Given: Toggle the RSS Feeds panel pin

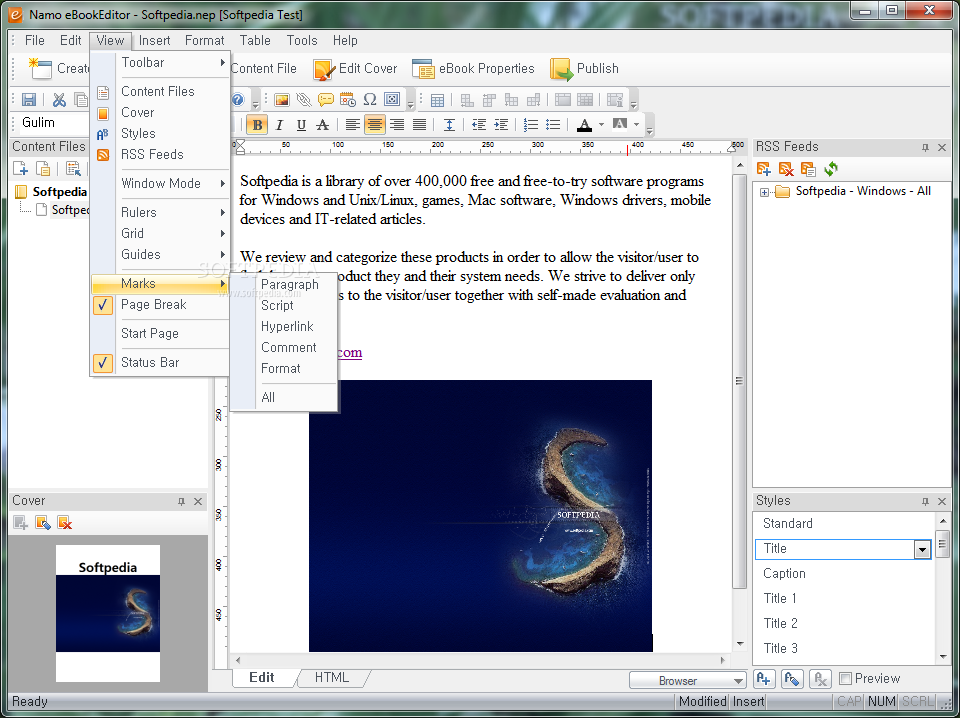Looking at the screenshot, I should pos(925,148).
